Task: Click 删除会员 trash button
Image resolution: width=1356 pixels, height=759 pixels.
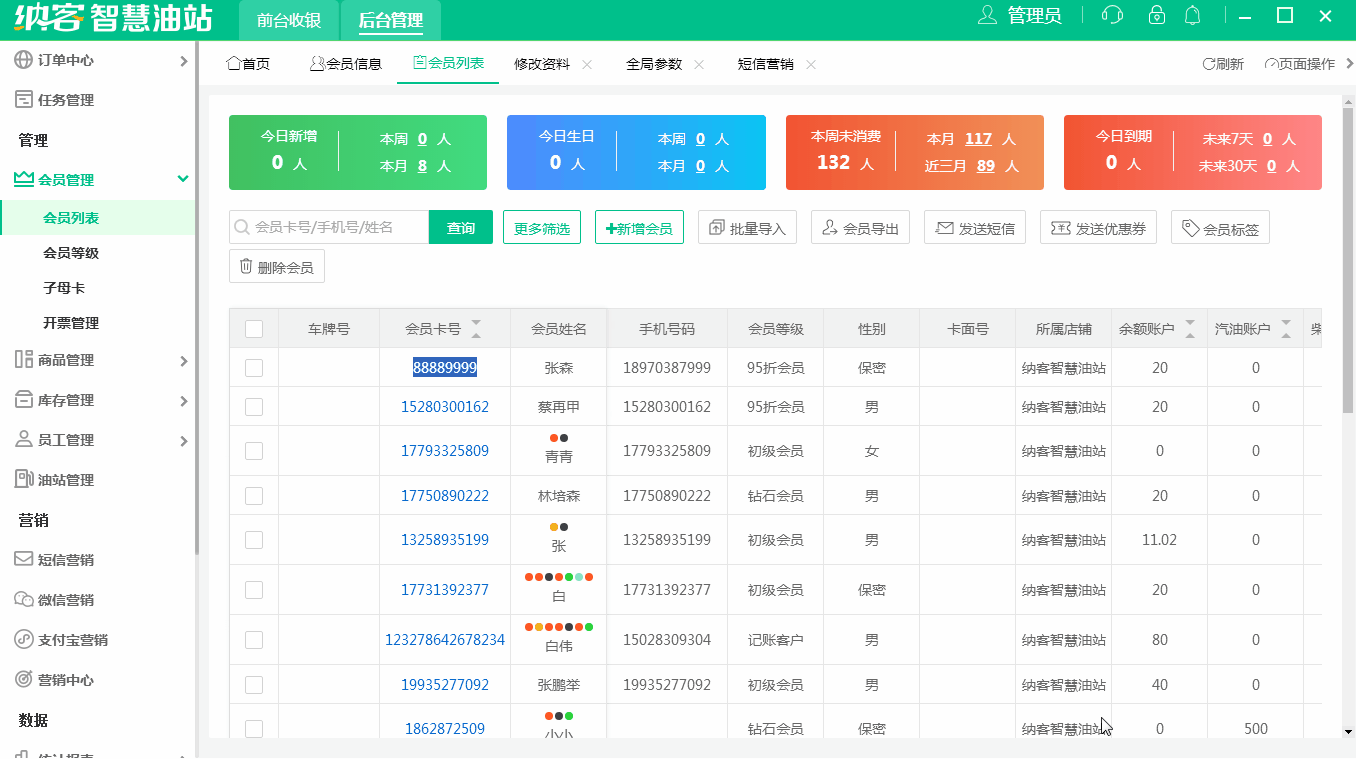Action: pyautogui.click(x=277, y=267)
